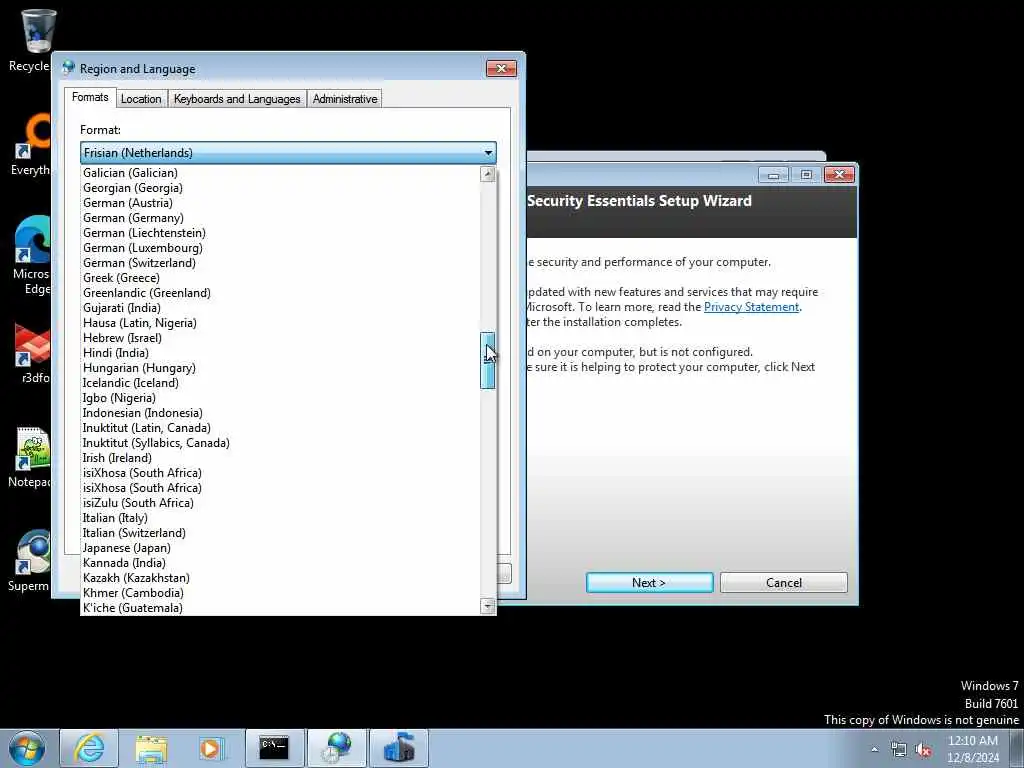The width and height of the screenshot is (1024, 768).
Task: Select Hebrew (Israel) format
Action: point(280,338)
